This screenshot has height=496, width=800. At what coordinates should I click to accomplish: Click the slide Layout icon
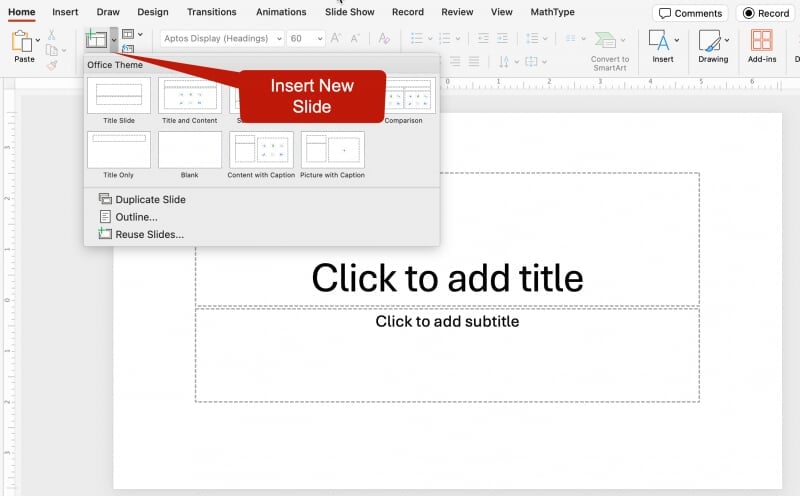[x=128, y=34]
